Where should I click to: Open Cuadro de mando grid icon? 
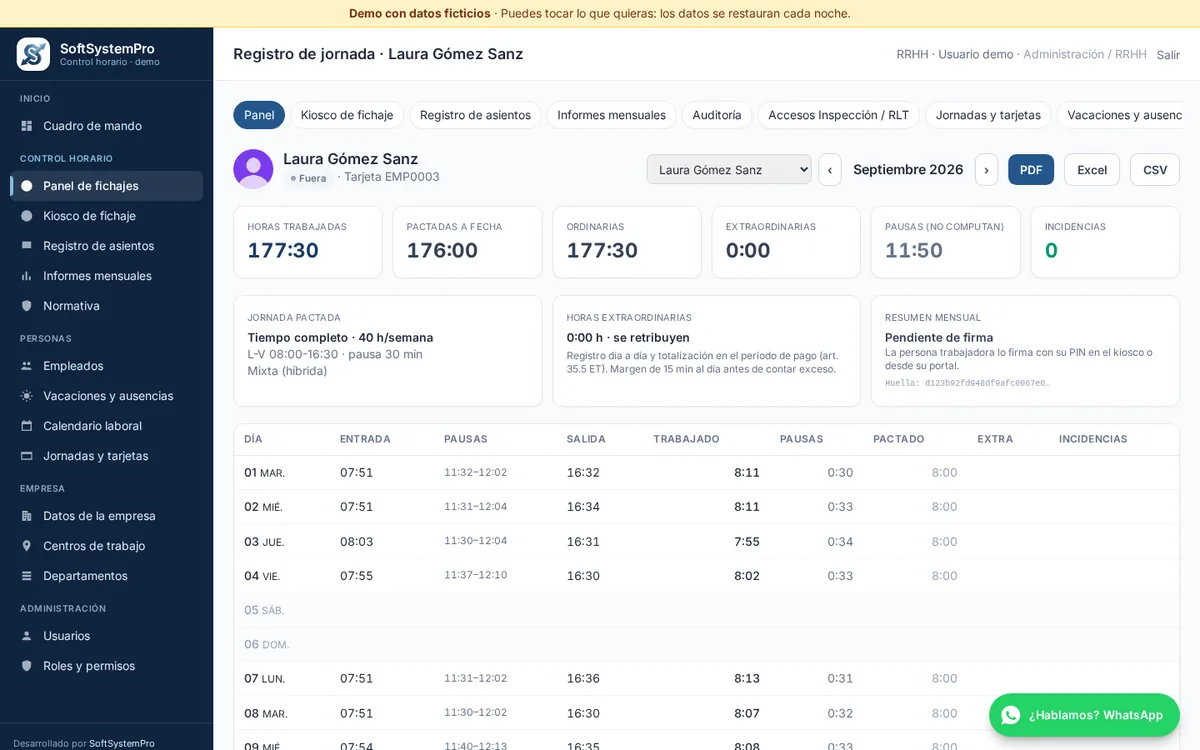26,126
